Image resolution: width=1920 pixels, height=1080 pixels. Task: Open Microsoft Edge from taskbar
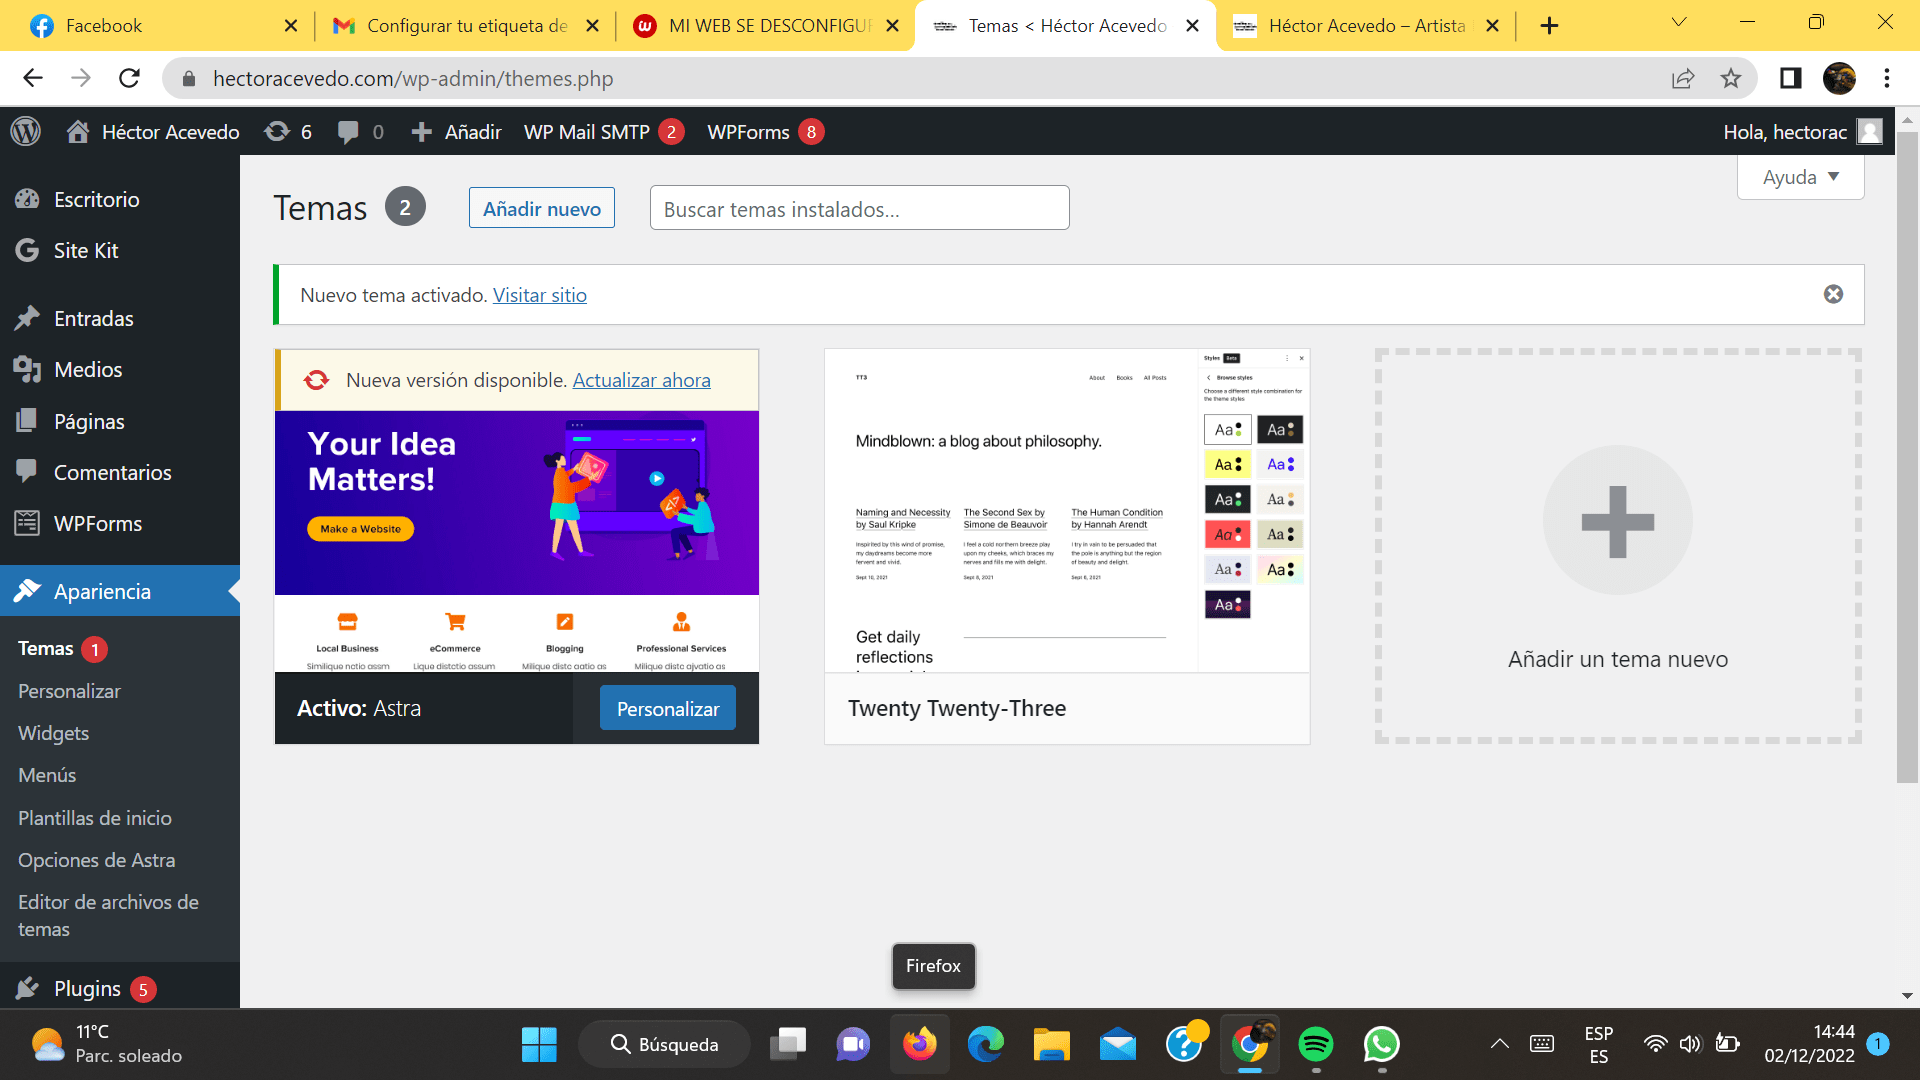(986, 1044)
